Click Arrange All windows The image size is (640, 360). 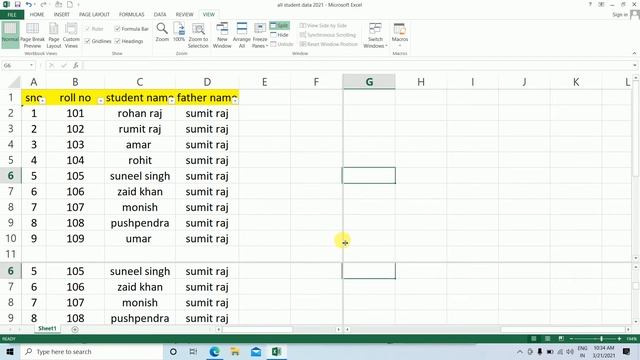pyautogui.click(x=242, y=36)
